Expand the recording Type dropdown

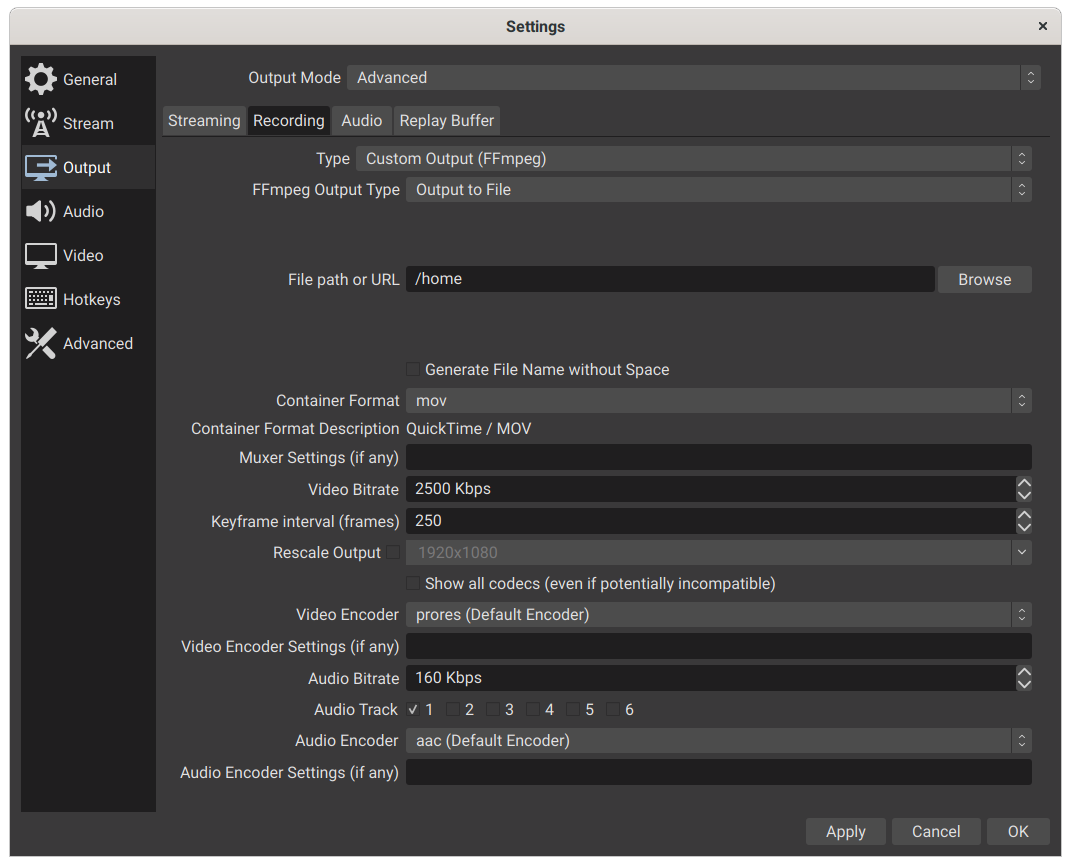(693, 158)
